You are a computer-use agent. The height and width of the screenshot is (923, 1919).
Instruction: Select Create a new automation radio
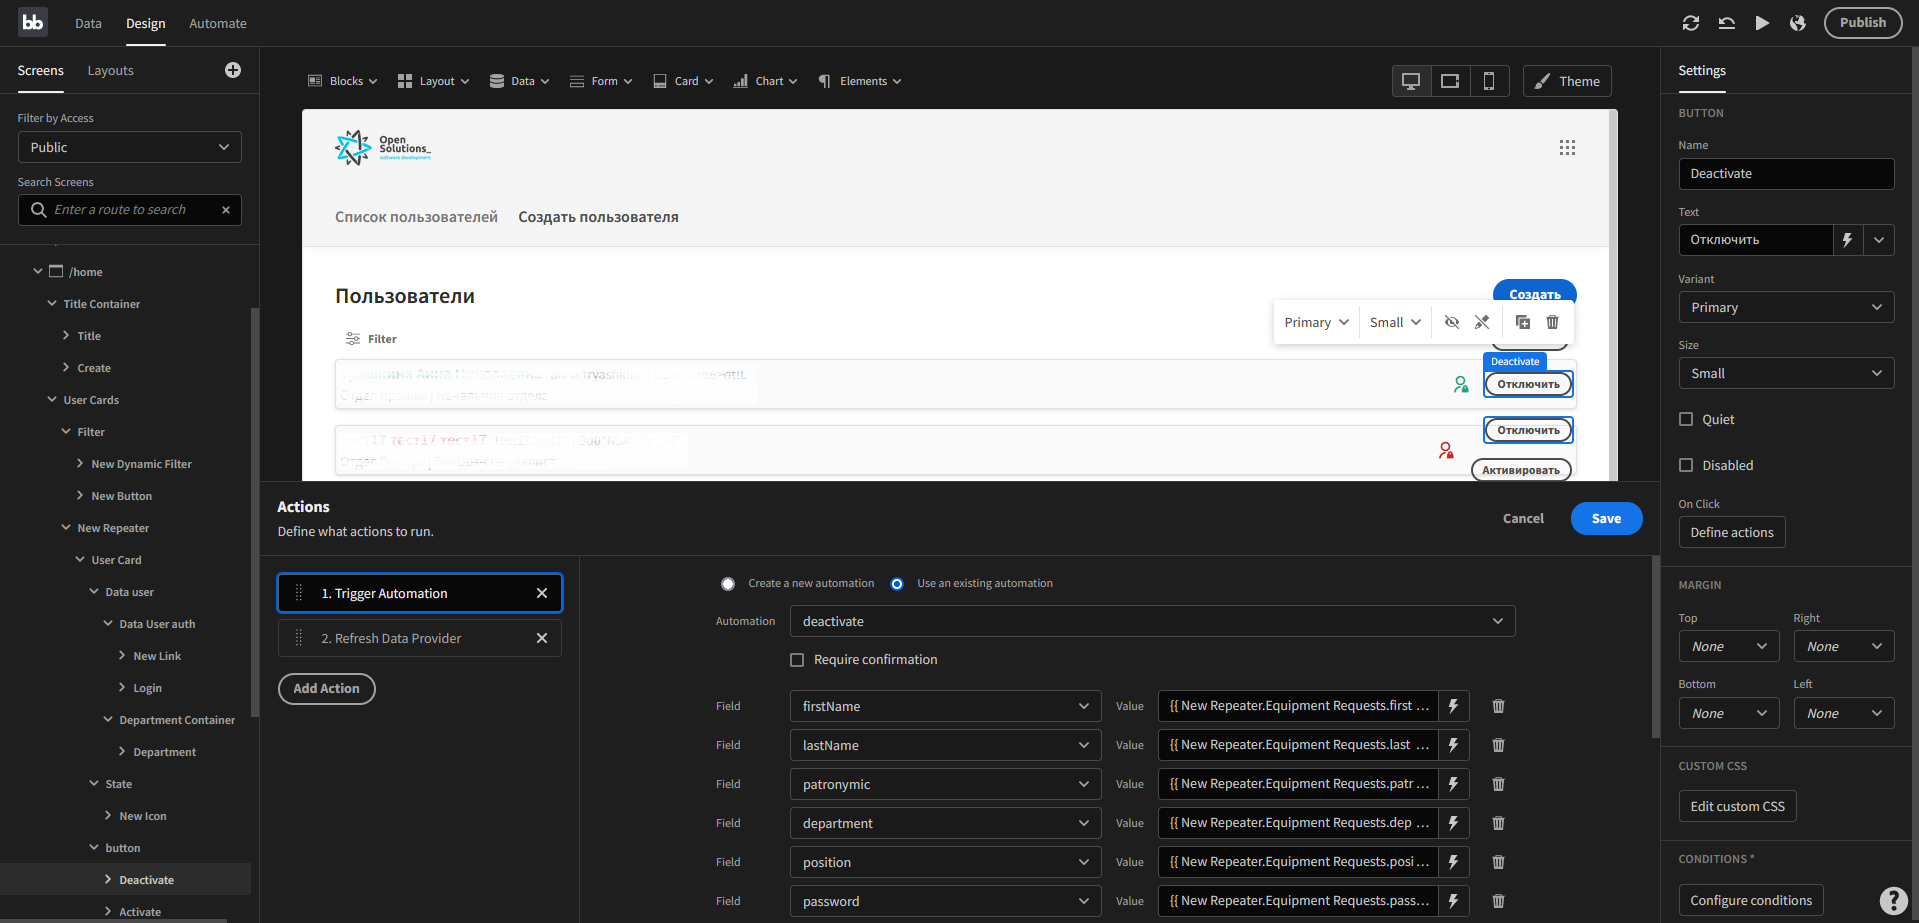tap(728, 584)
